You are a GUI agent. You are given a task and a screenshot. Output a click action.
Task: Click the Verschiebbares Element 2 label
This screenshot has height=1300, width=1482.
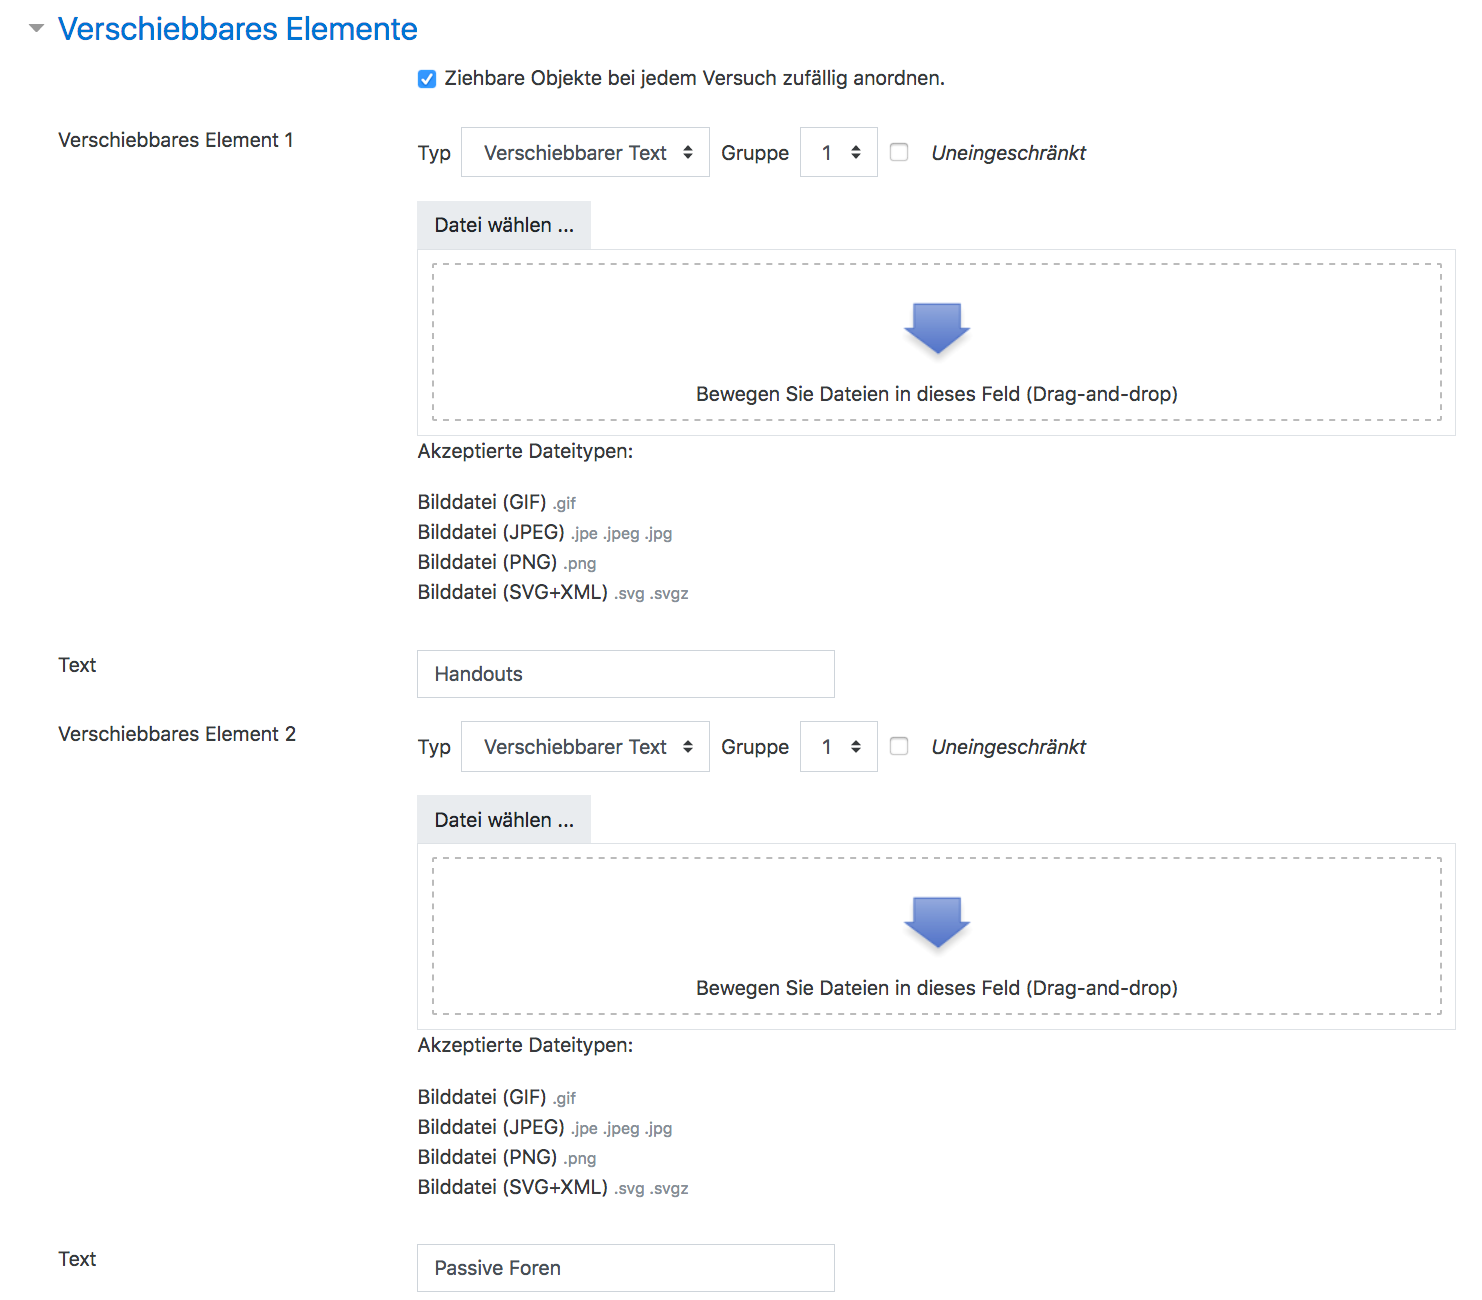click(177, 734)
